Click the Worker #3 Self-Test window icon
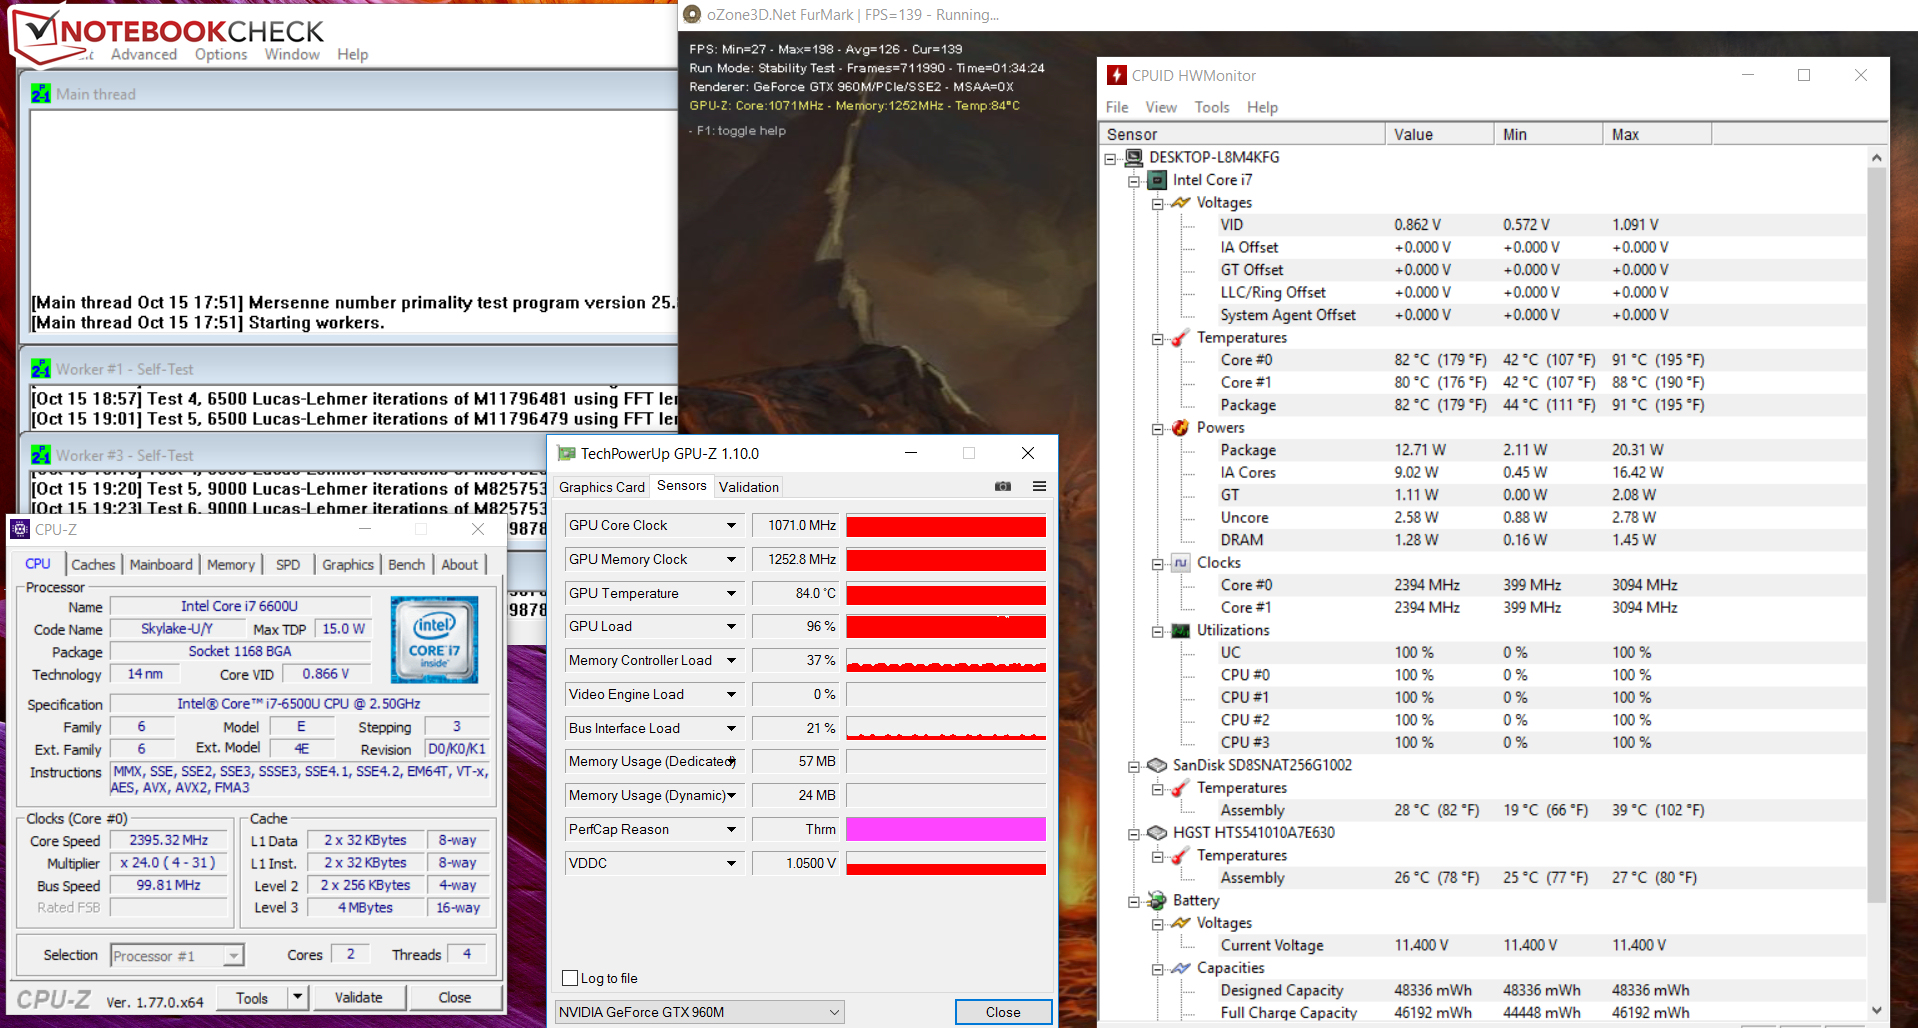 pyautogui.click(x=40, y=455)
